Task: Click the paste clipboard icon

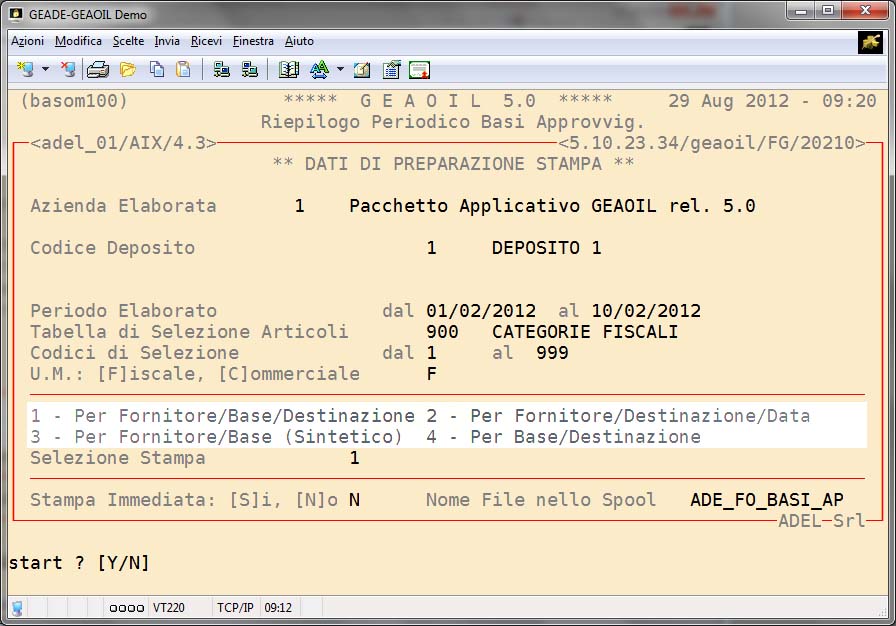Action: [183, 70]
